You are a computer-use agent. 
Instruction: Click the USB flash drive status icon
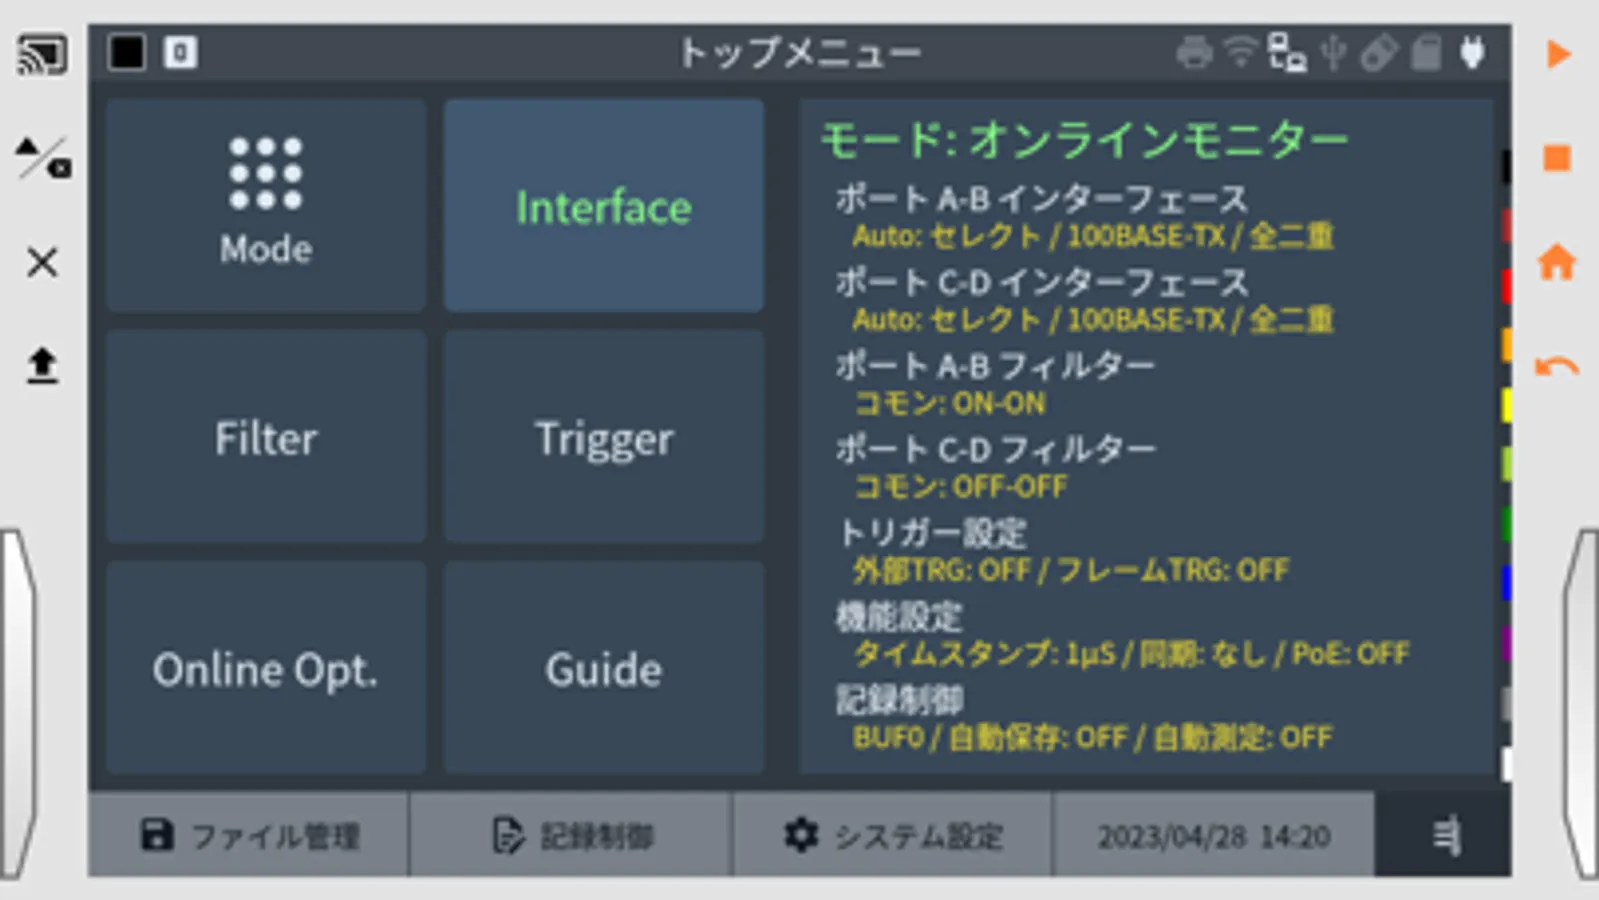[1379, 52]
